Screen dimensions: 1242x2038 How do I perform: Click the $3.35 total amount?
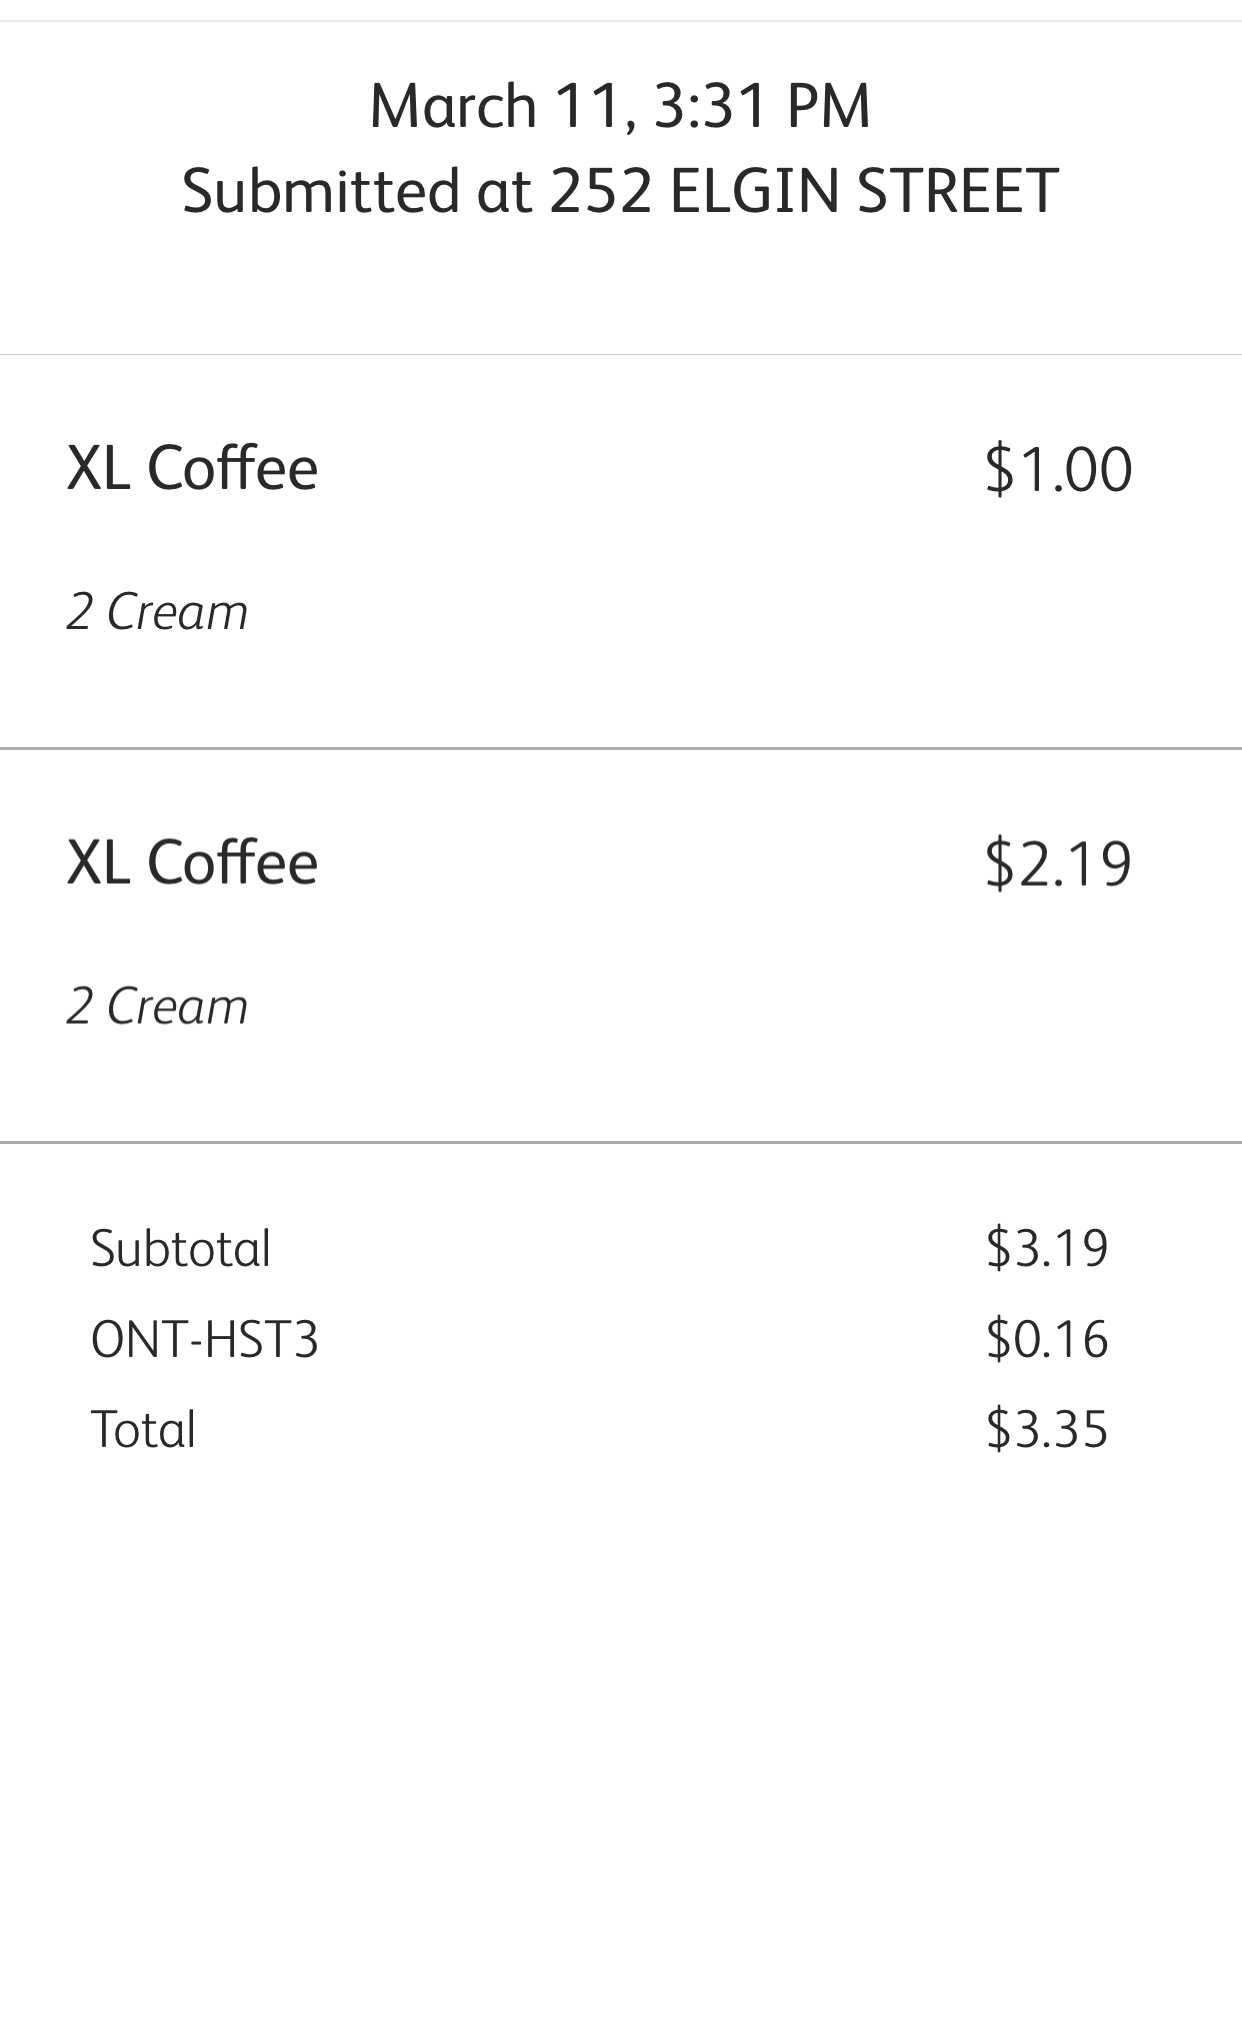(1047, 1429)
